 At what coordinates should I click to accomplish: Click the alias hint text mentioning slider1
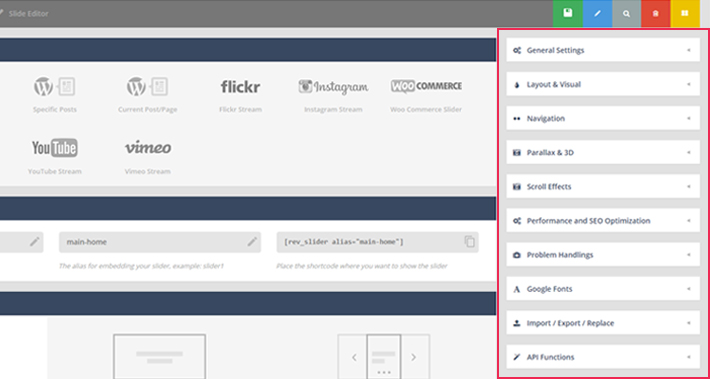(x=141, y=266)
